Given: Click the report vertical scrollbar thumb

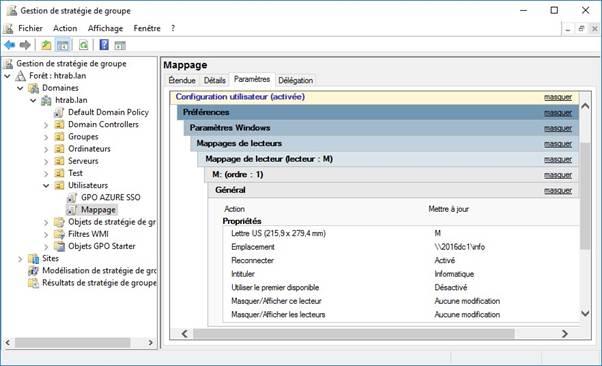Looking at the screenshot, I should point(585,195).
